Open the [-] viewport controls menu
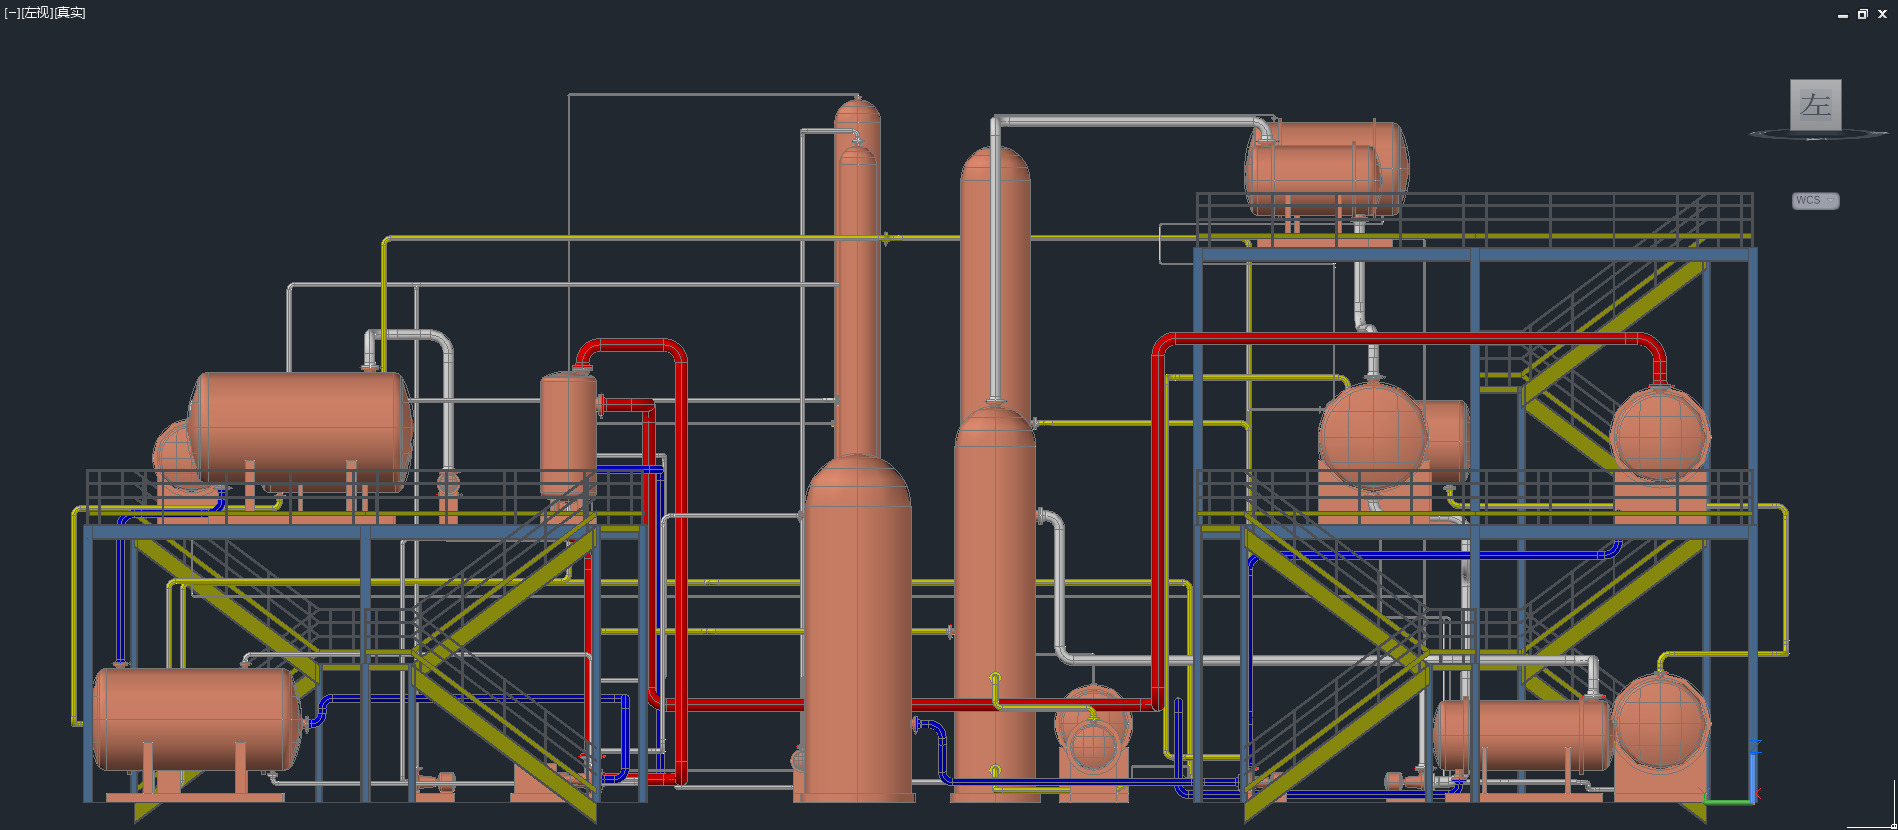Viewport: 1898px width, 830px height. 12,13
